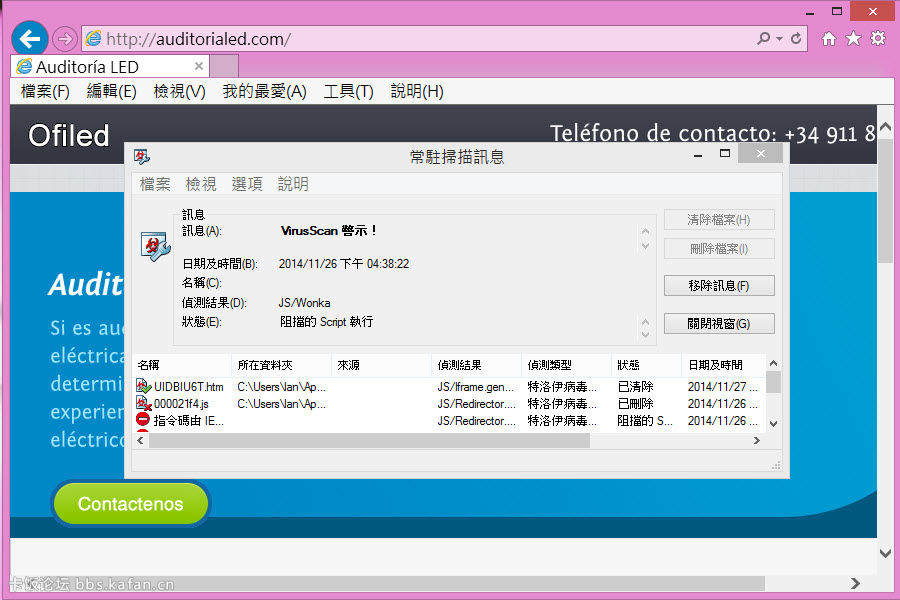
Task: Click web page horizontal scroll right arrow
Action: coord(855,583)
